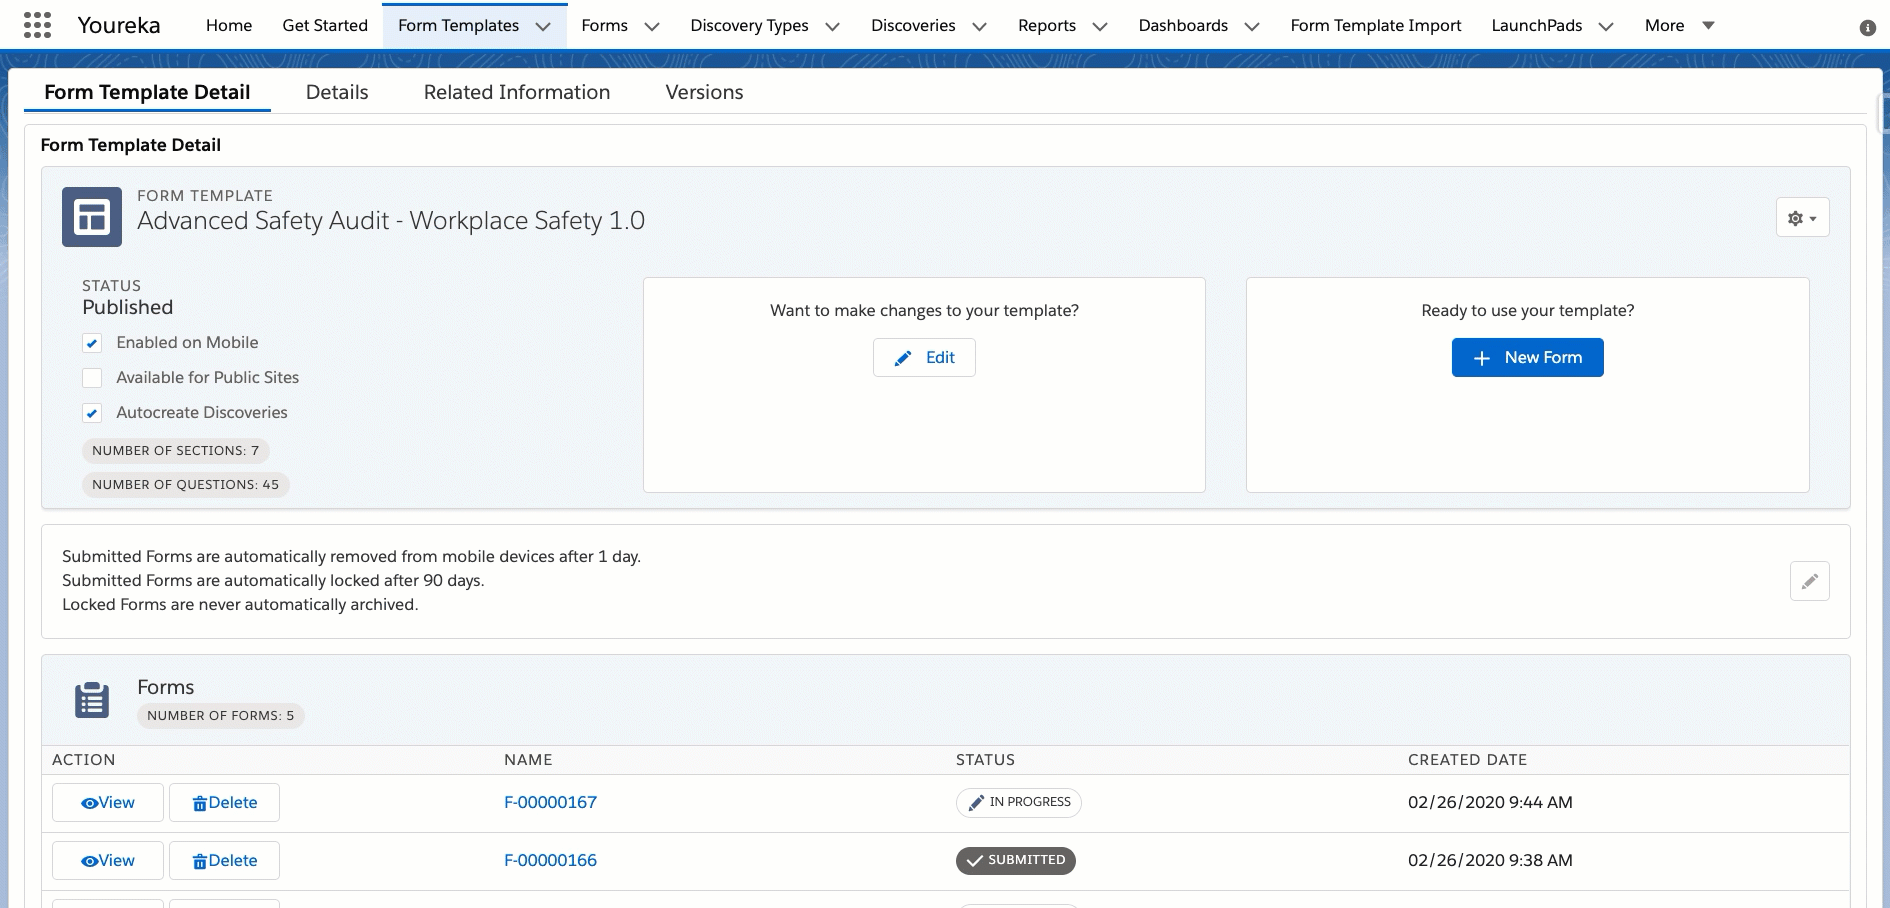Select the Form Template Detail tab
Screen dimensions: 1890x908
point(147,92)
